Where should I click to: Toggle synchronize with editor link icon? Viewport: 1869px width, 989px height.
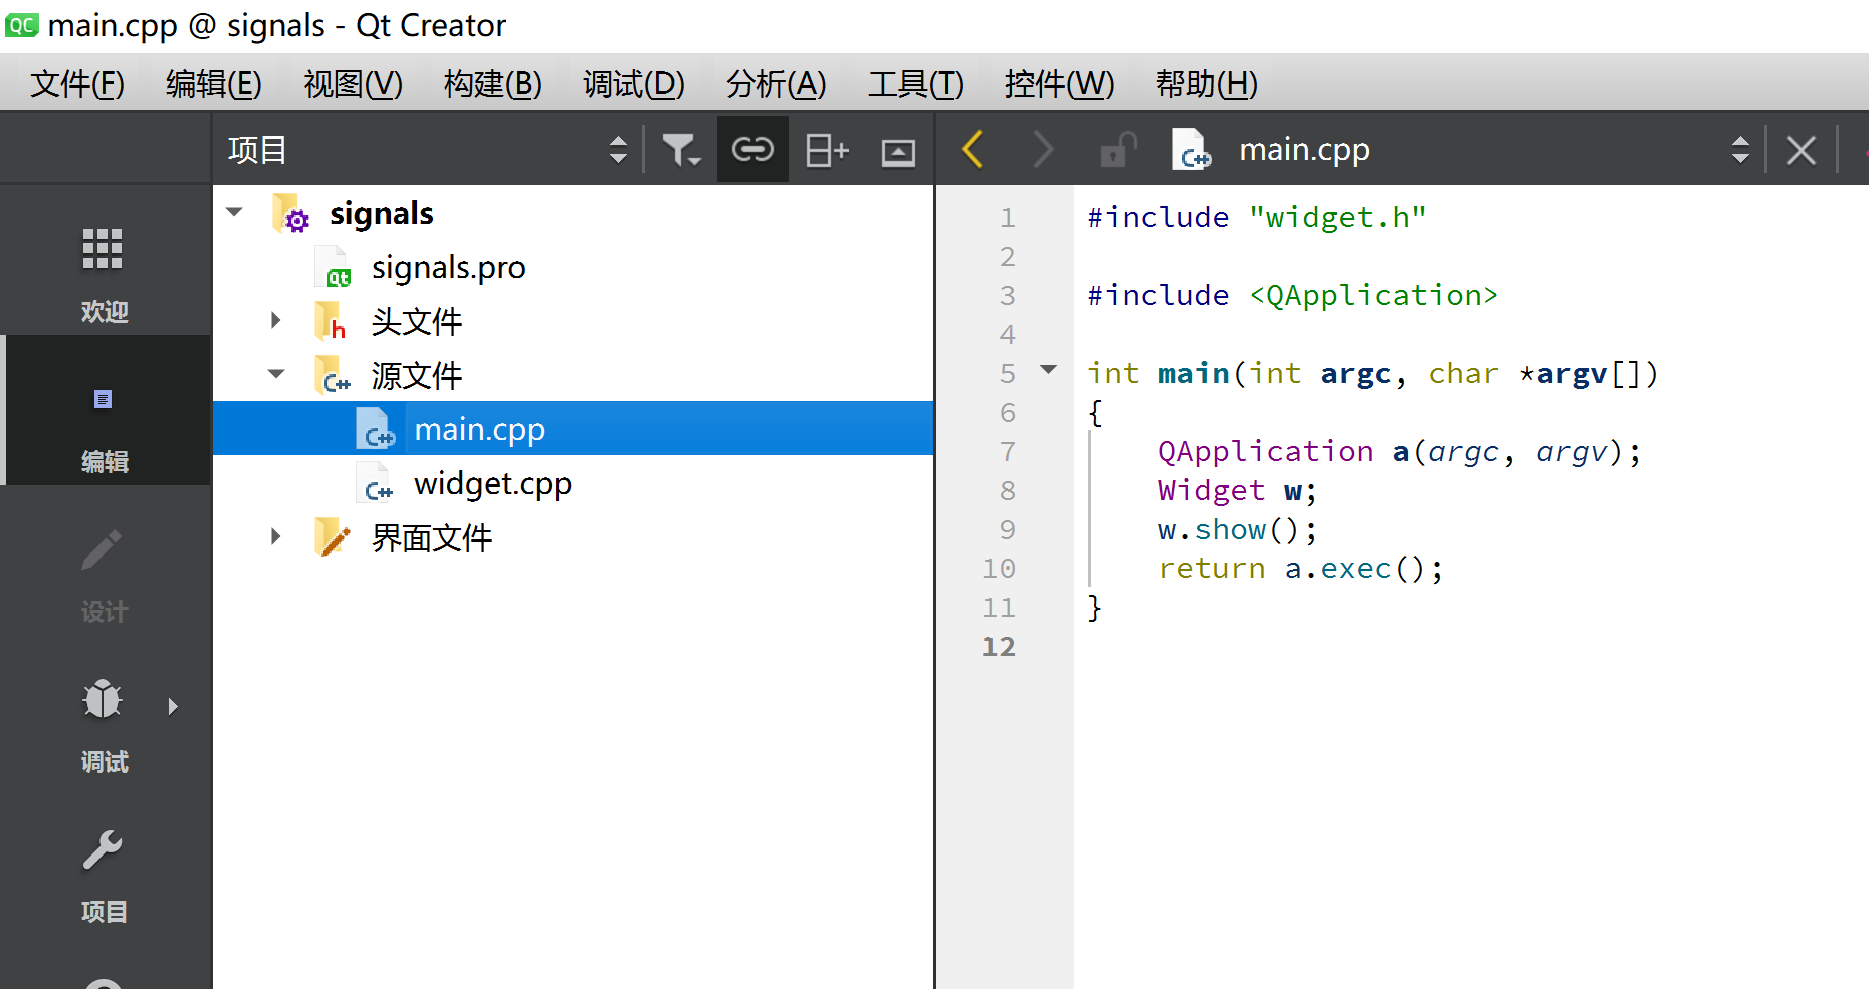[x=753, y=150]
